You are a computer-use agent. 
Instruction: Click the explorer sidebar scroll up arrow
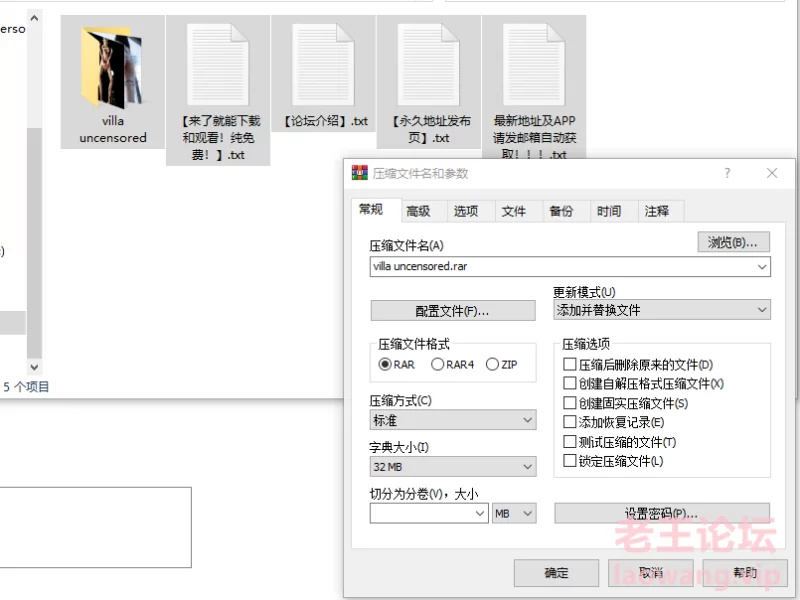[34, 18]
